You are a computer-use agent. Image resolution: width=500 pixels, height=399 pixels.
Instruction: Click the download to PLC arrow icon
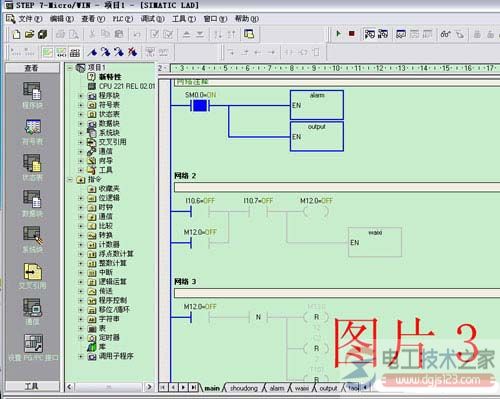point(200,34)
